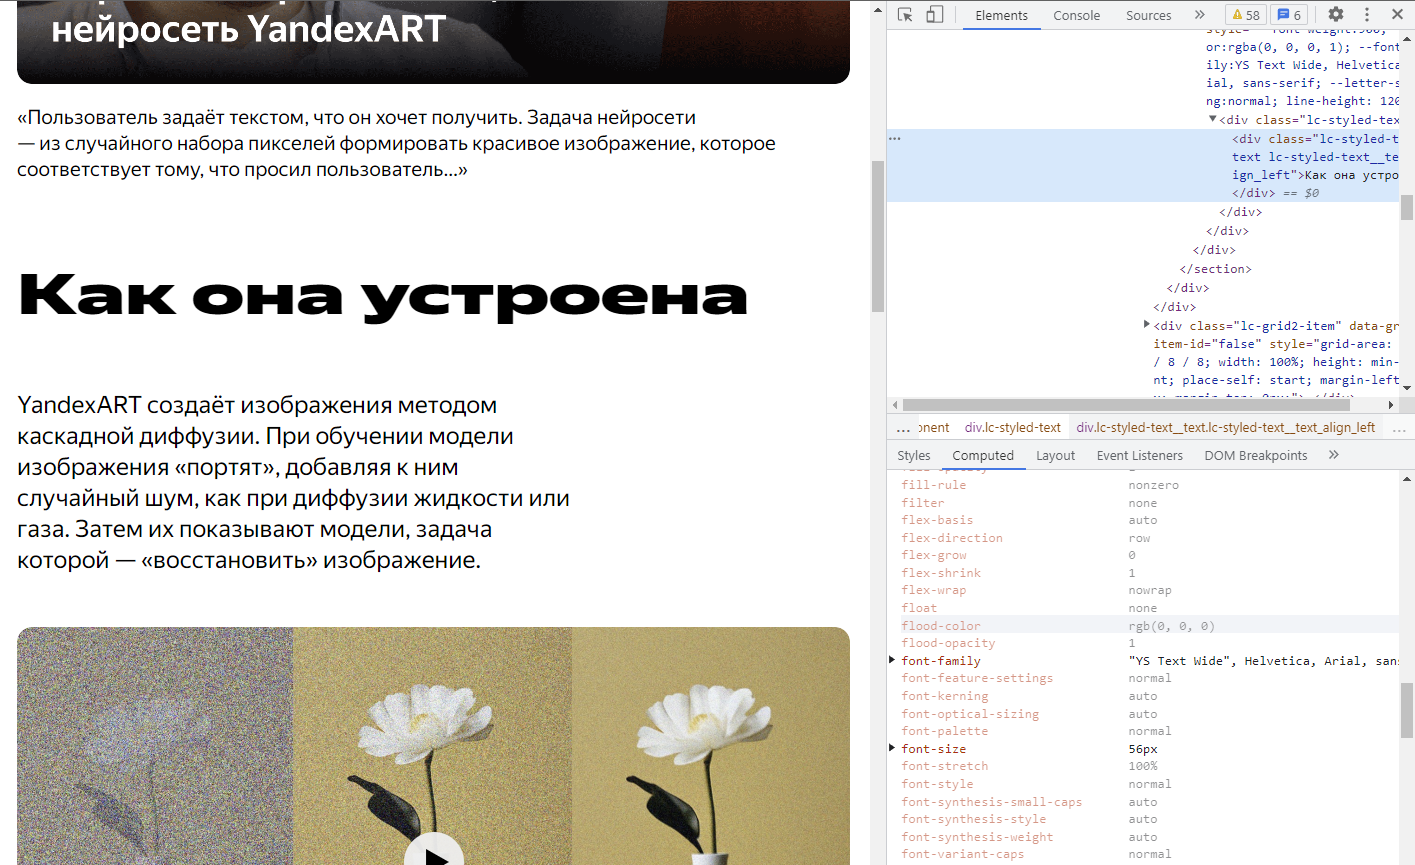Screen dimensions: 1415x865
Task: Open the DevTools three-dot menu
Action: (1367, 15)
